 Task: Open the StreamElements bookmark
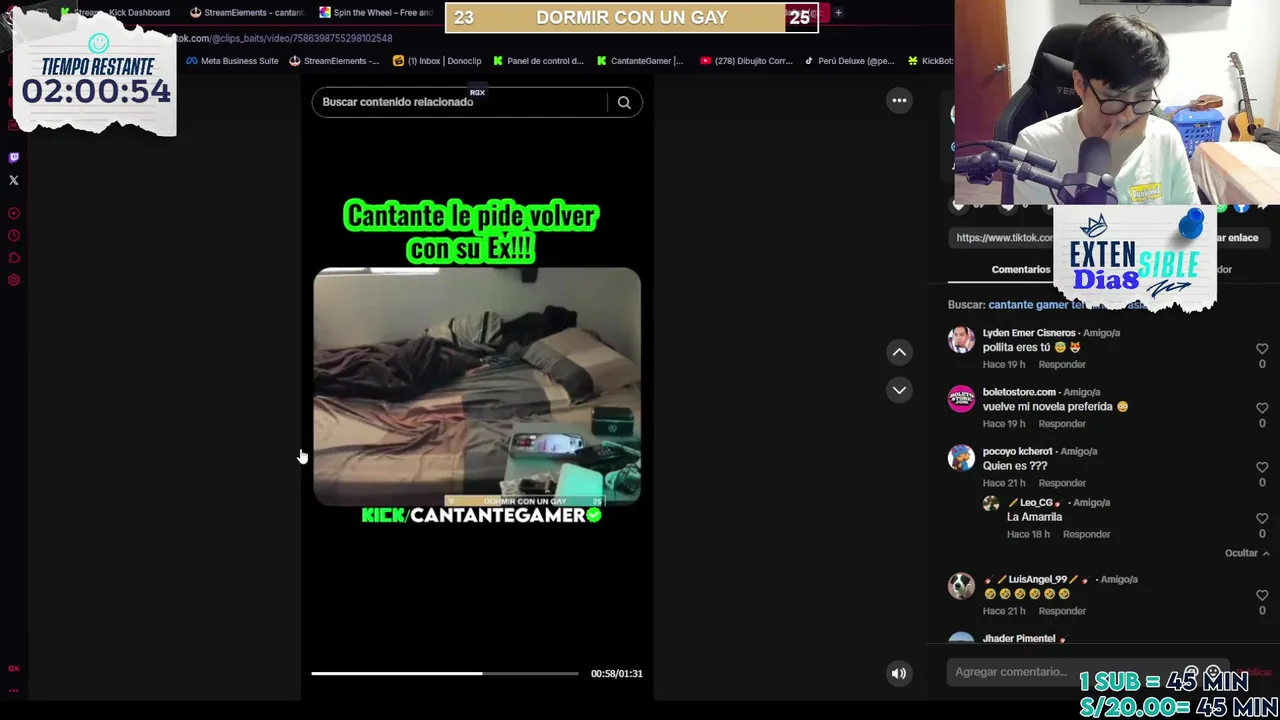pos(334,61)
